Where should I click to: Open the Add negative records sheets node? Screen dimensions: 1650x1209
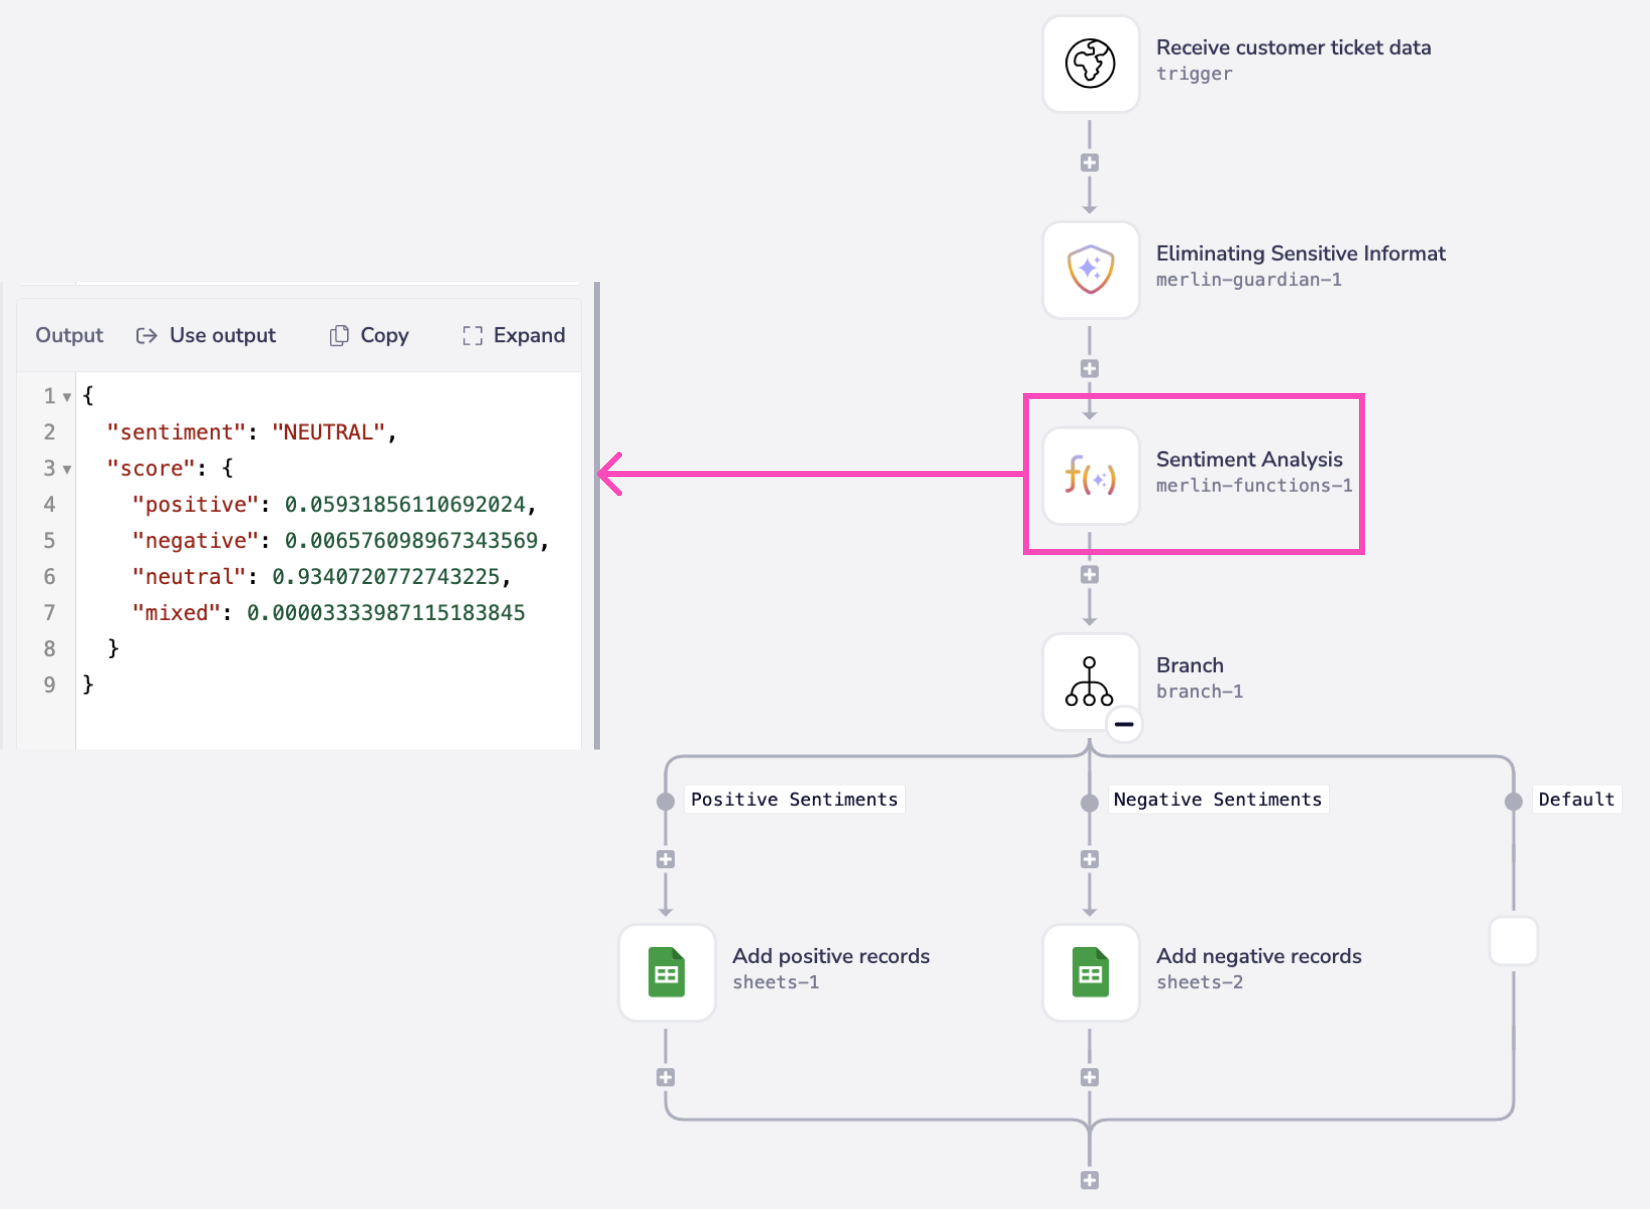pos(1090,972)
